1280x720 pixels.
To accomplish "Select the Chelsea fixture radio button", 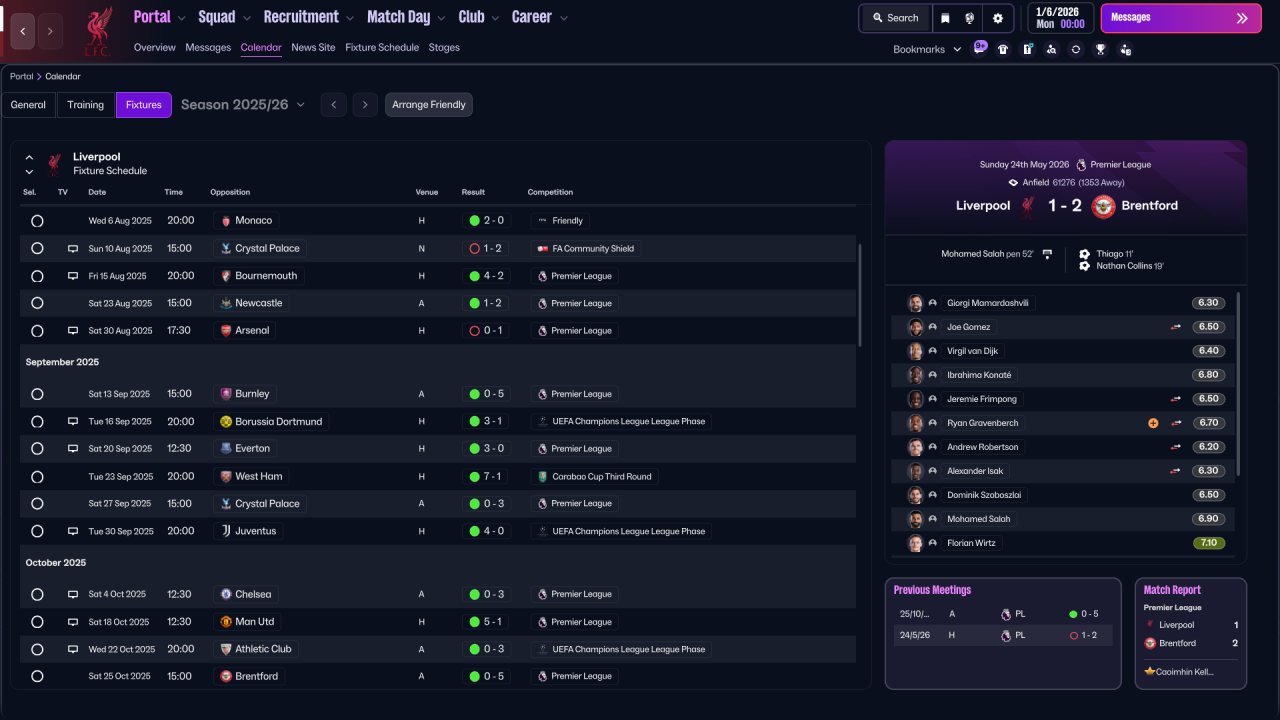I will point(37,595).
